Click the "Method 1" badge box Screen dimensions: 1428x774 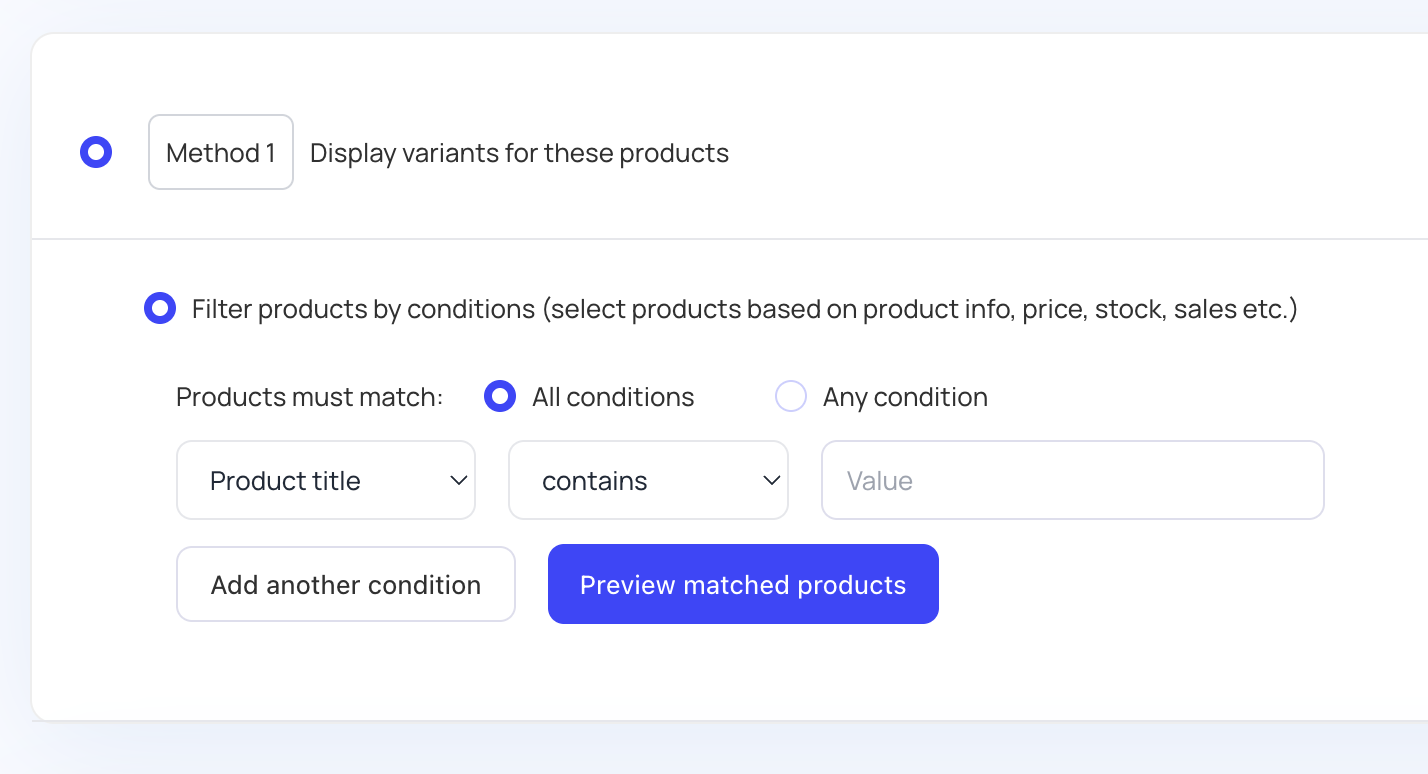(x=221, y=153)
